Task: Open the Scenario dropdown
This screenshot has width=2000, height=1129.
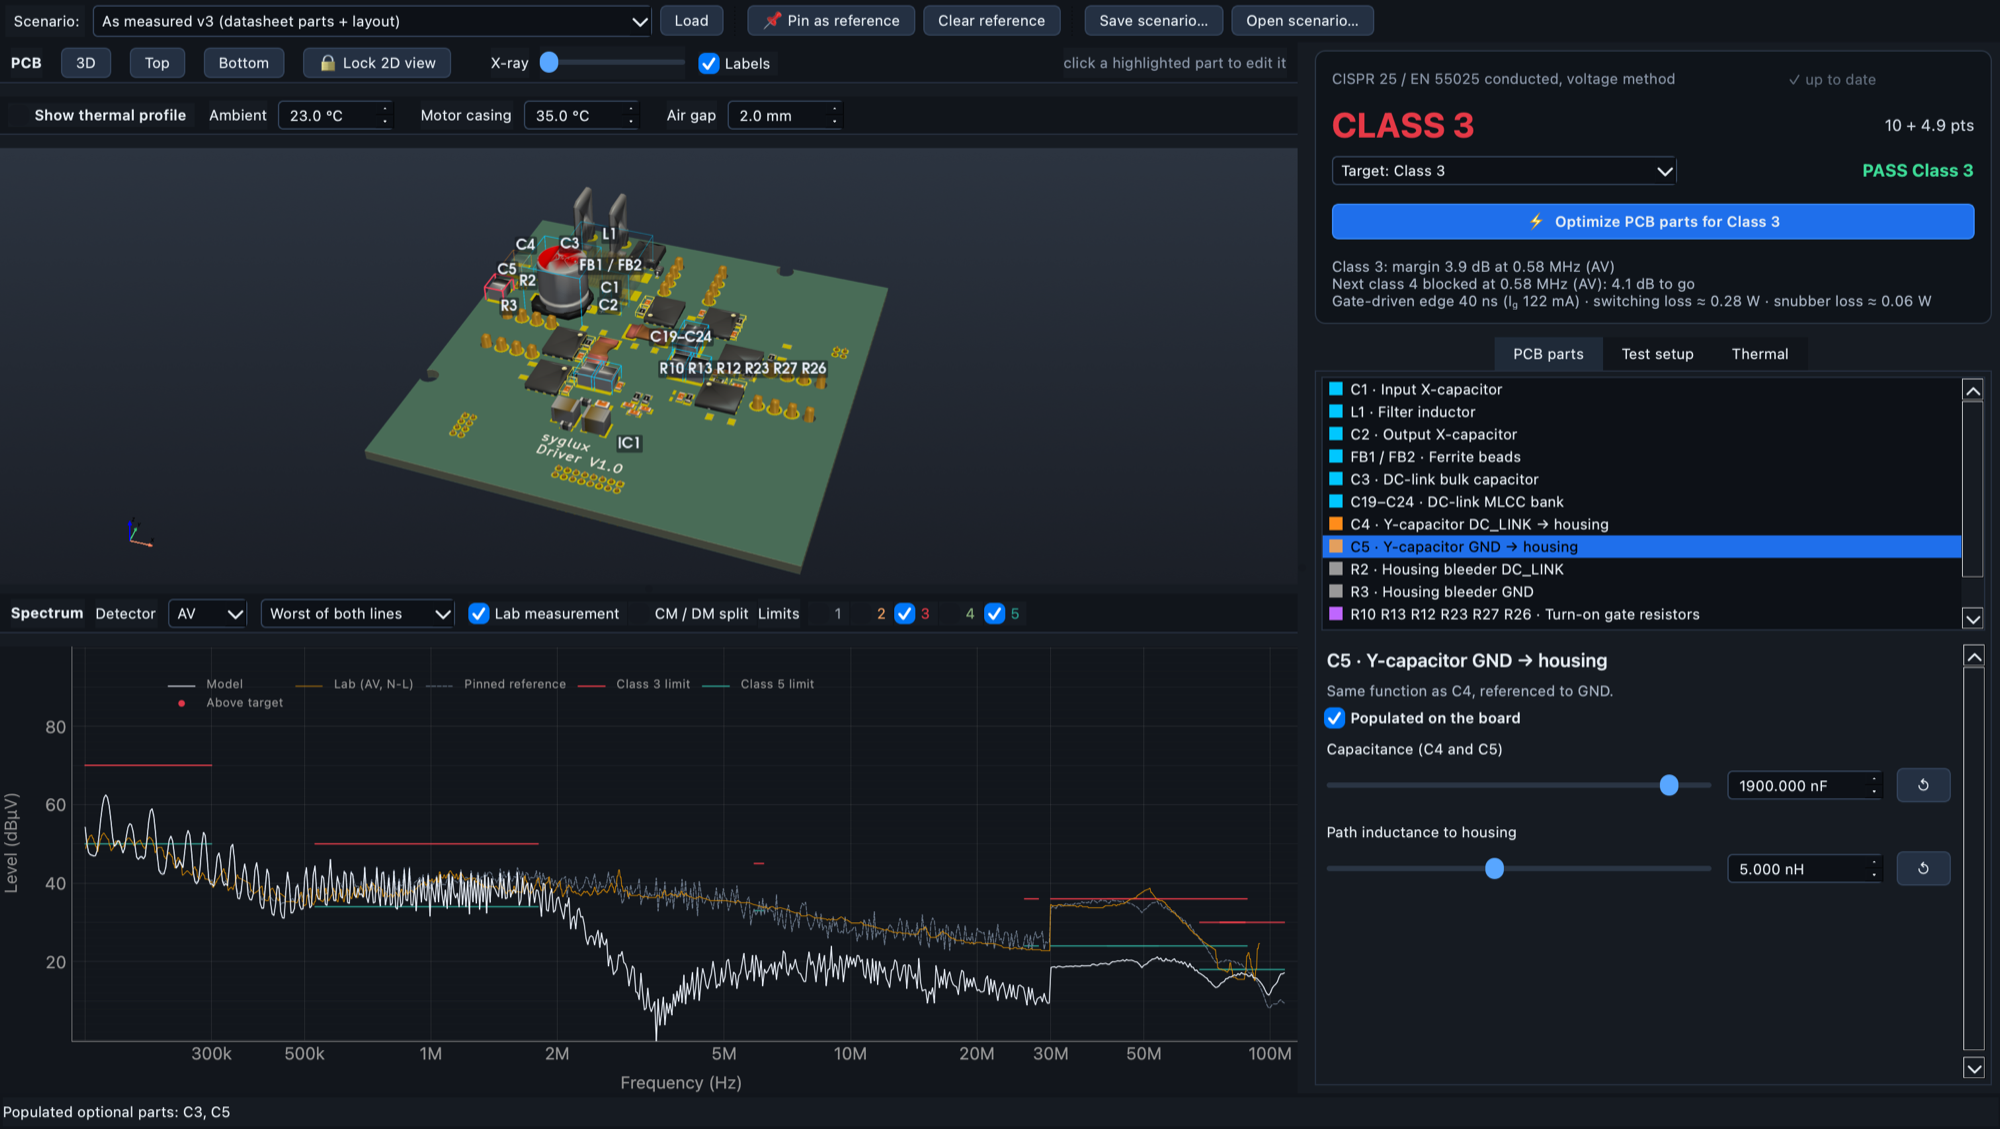Action: (372, 21)
